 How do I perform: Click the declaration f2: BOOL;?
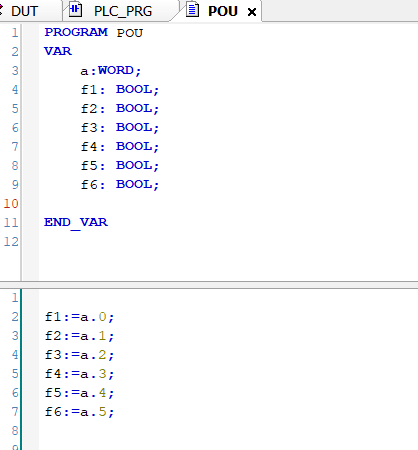120,108
